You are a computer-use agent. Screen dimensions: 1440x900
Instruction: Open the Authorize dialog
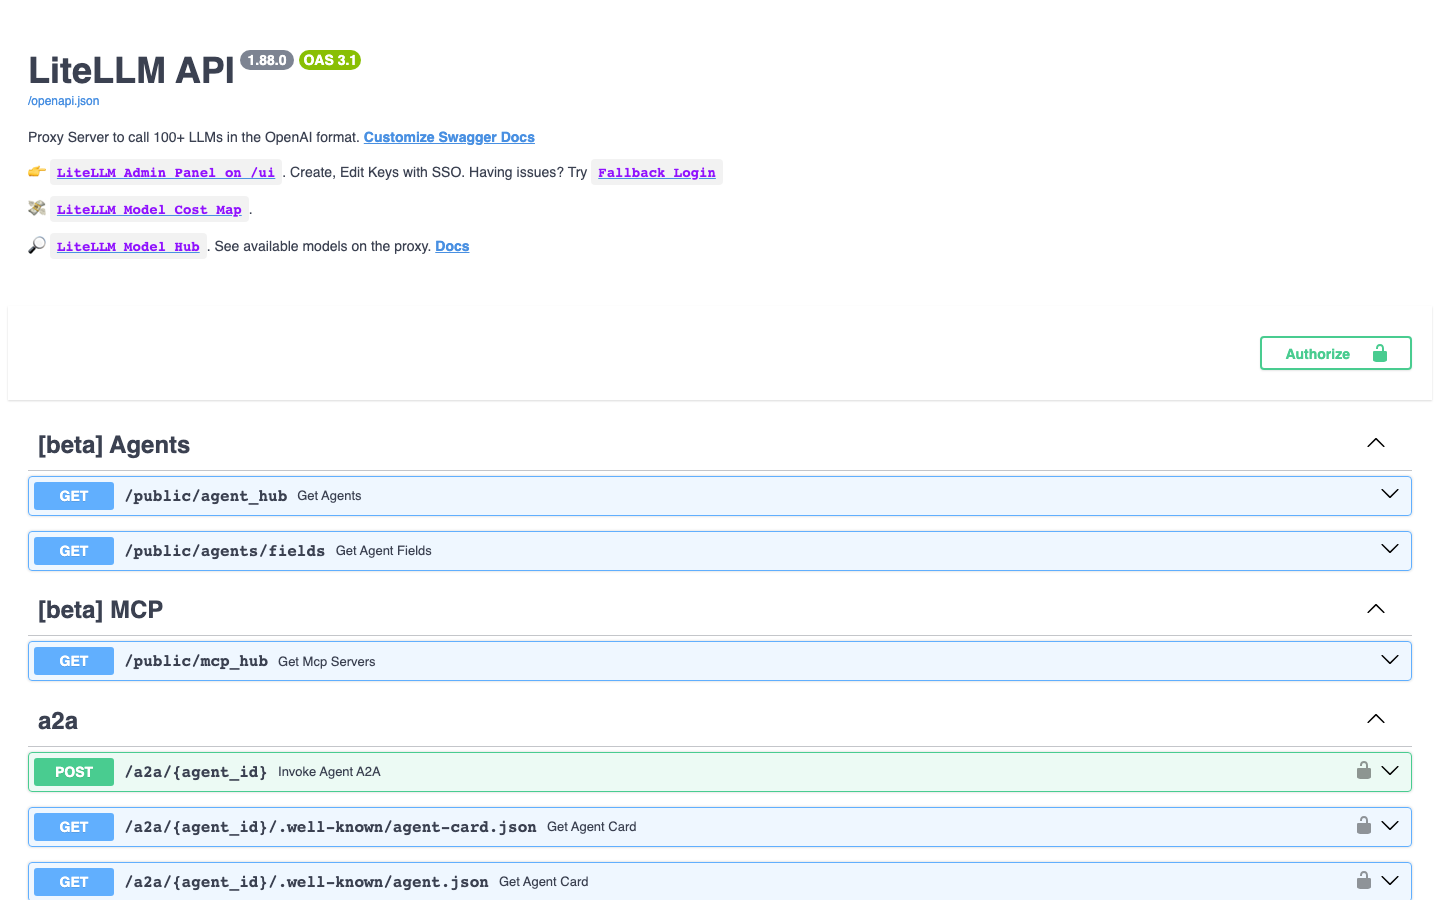[1336, 353]
